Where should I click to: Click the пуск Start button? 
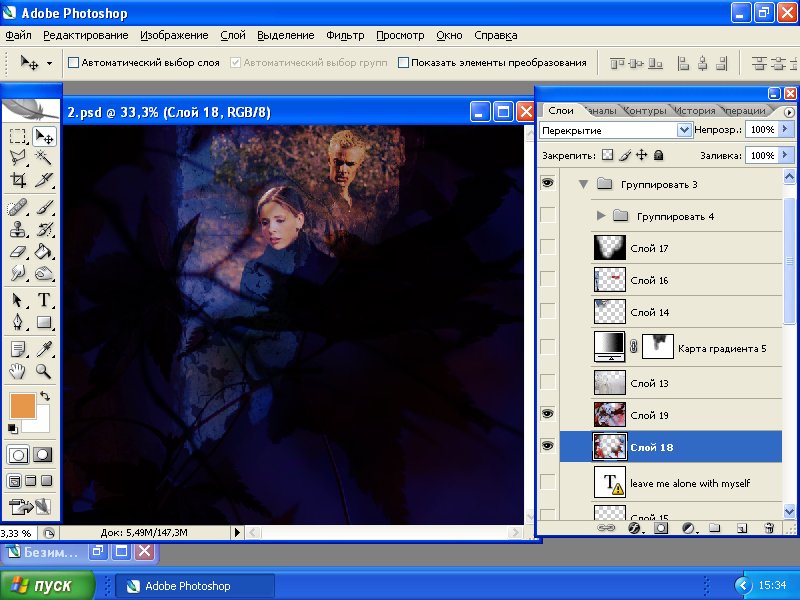pyautogui.click(x=48, y=585)
